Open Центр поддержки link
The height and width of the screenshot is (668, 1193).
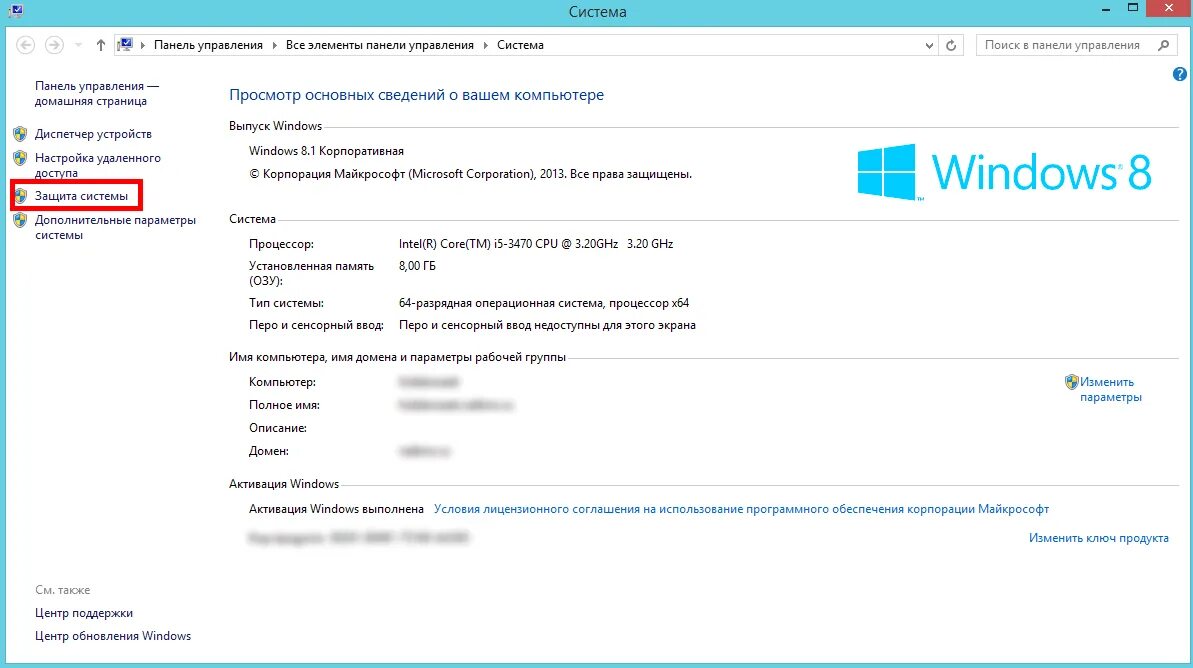(x=84, y=613)
